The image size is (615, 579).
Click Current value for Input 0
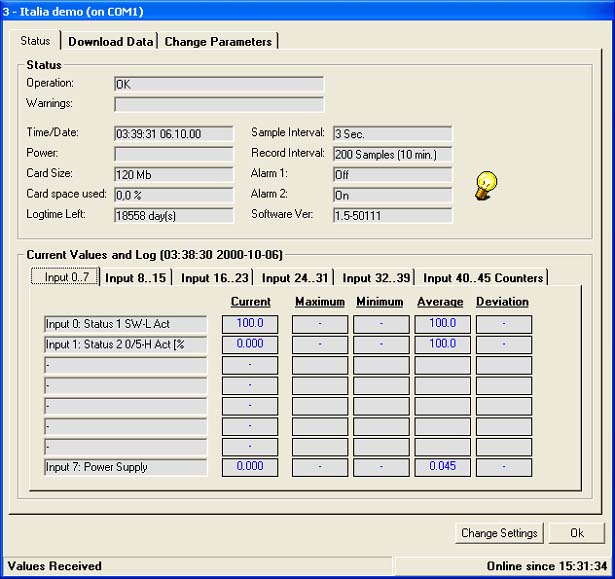(x=249, y=324)
